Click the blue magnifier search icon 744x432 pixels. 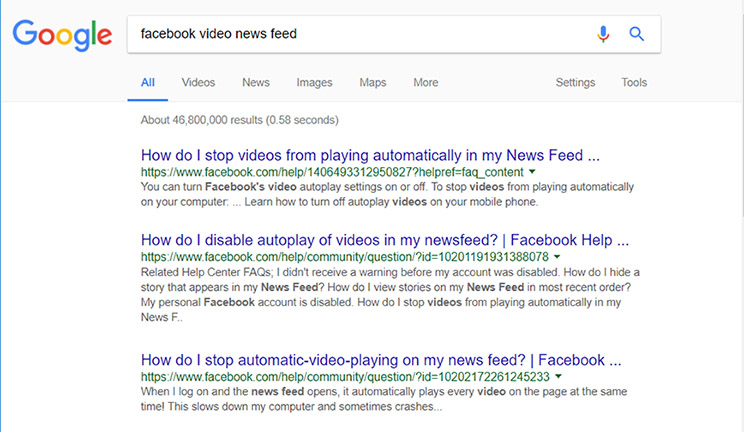636,34
